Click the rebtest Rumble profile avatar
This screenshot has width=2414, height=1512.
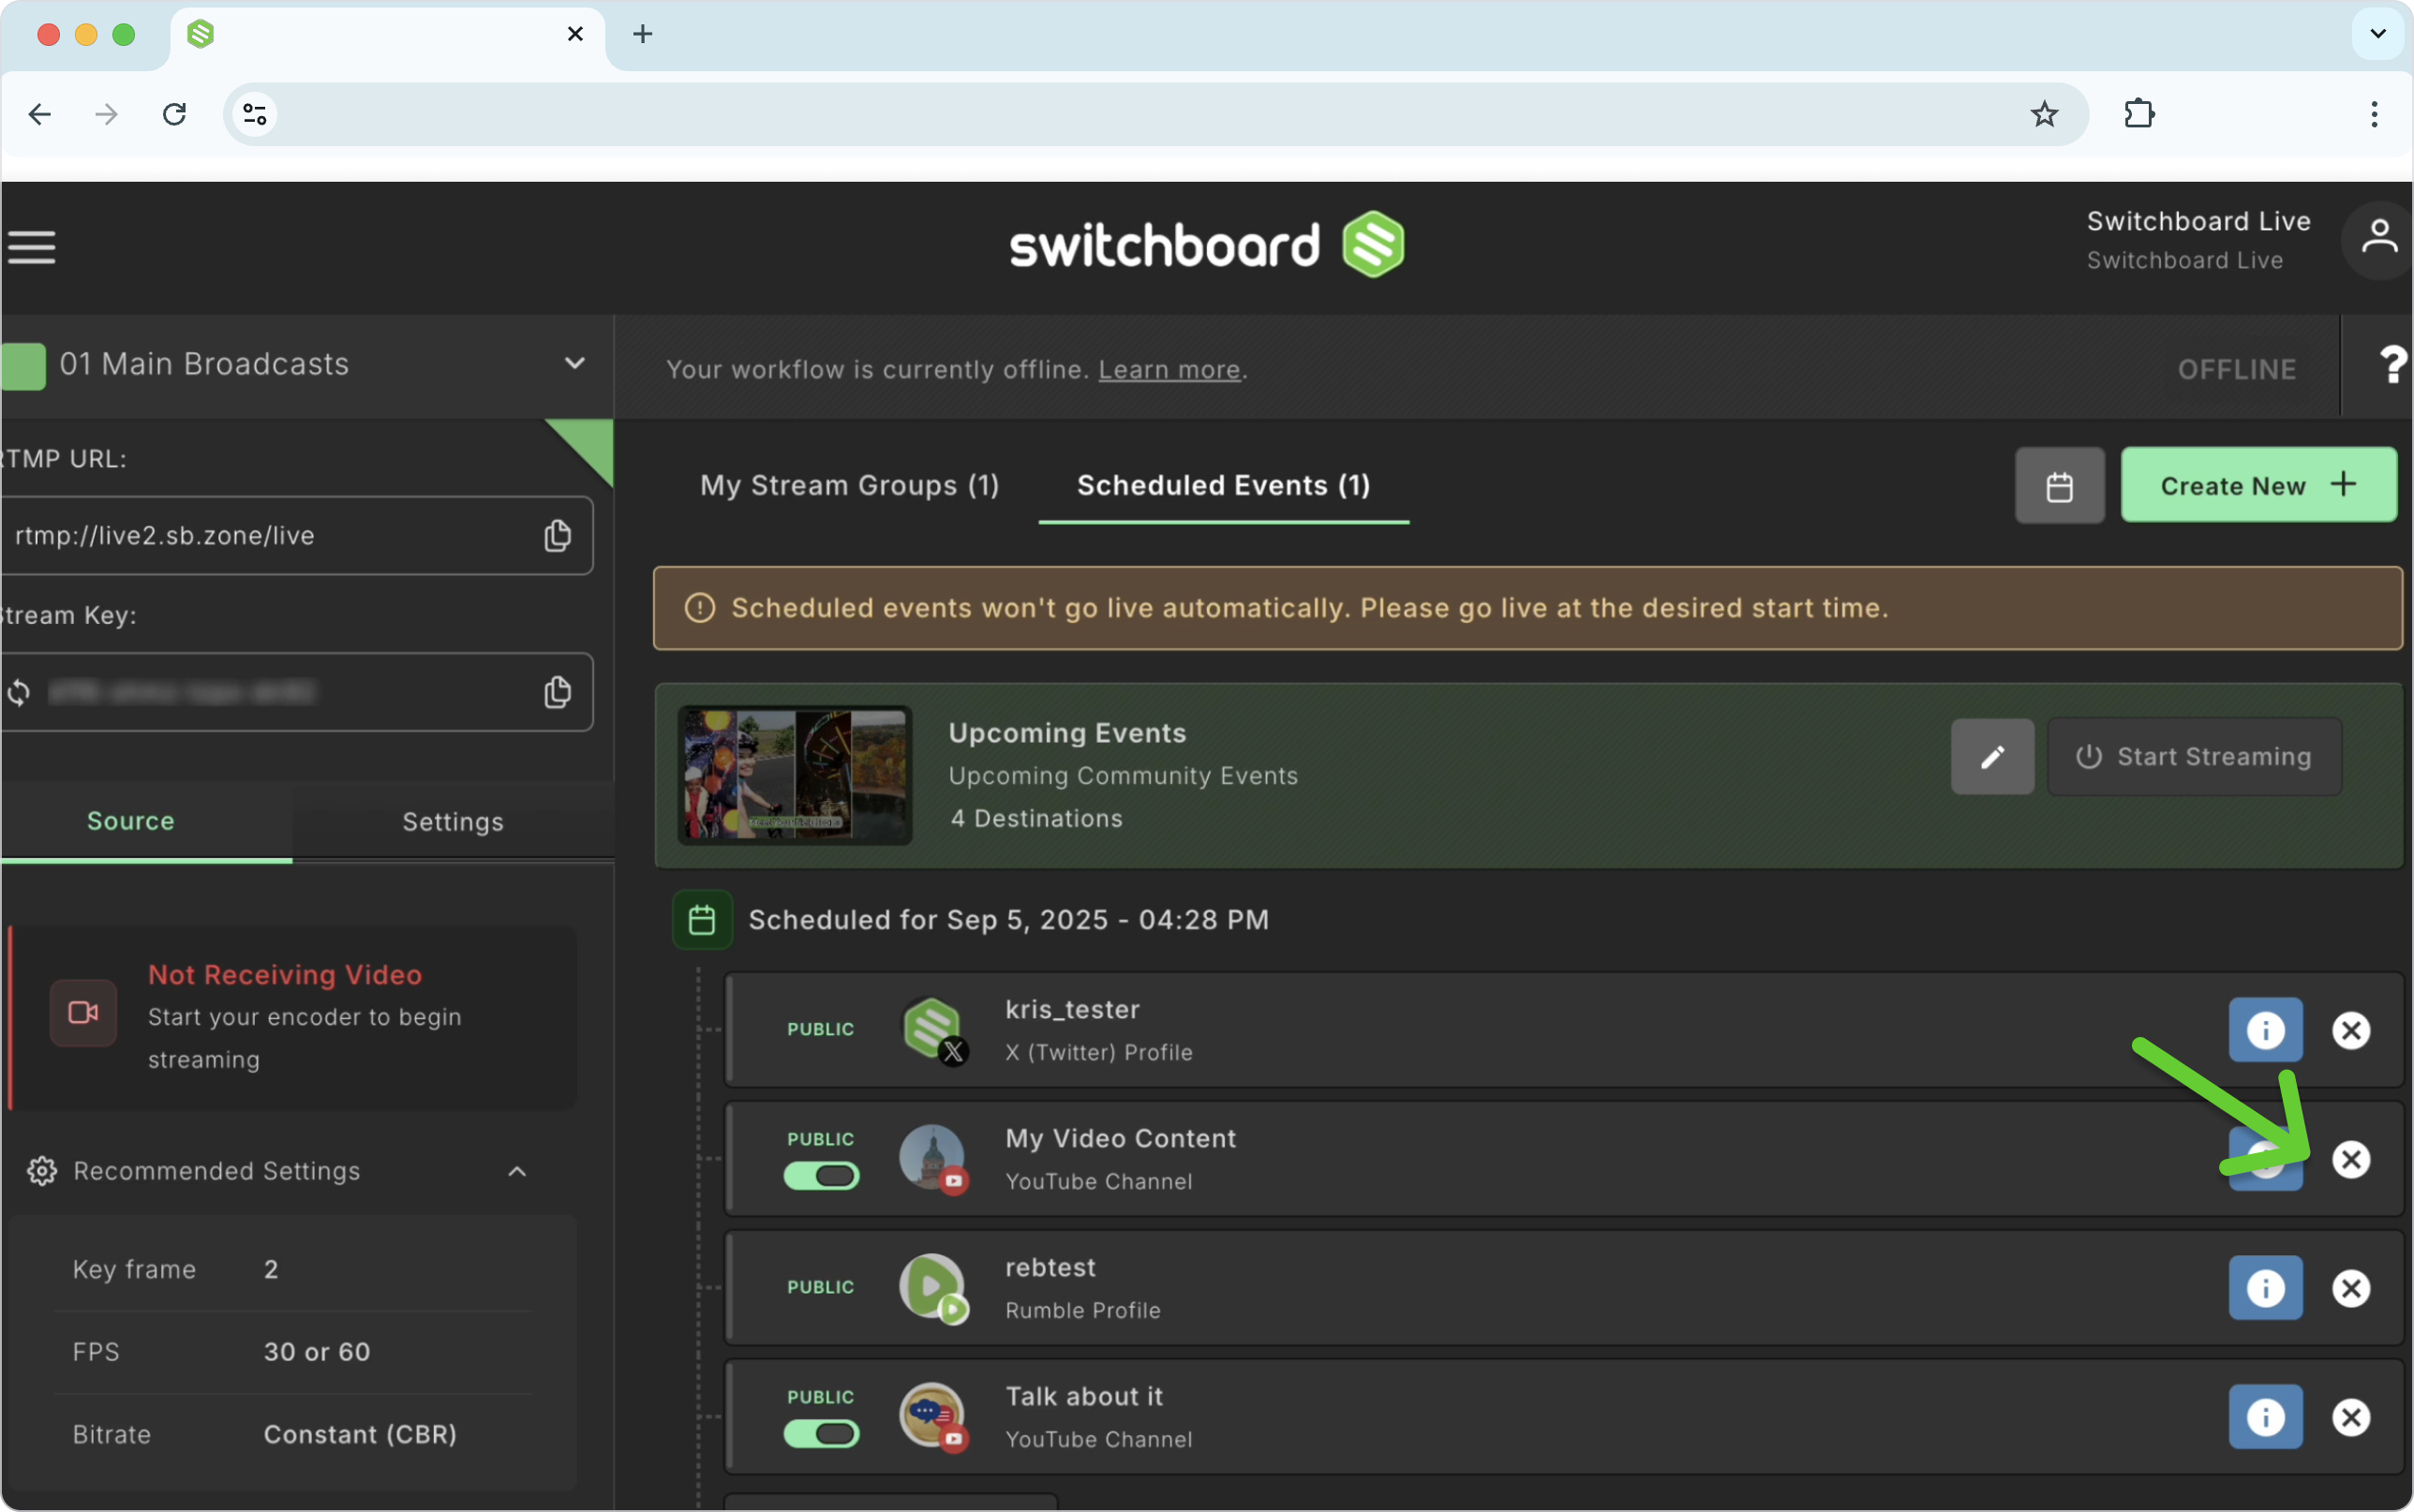(x=934, y=1288)
